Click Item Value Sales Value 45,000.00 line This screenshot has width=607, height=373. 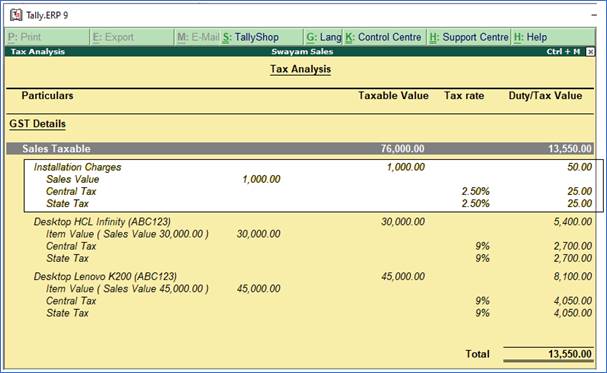[x=127, y=288]
